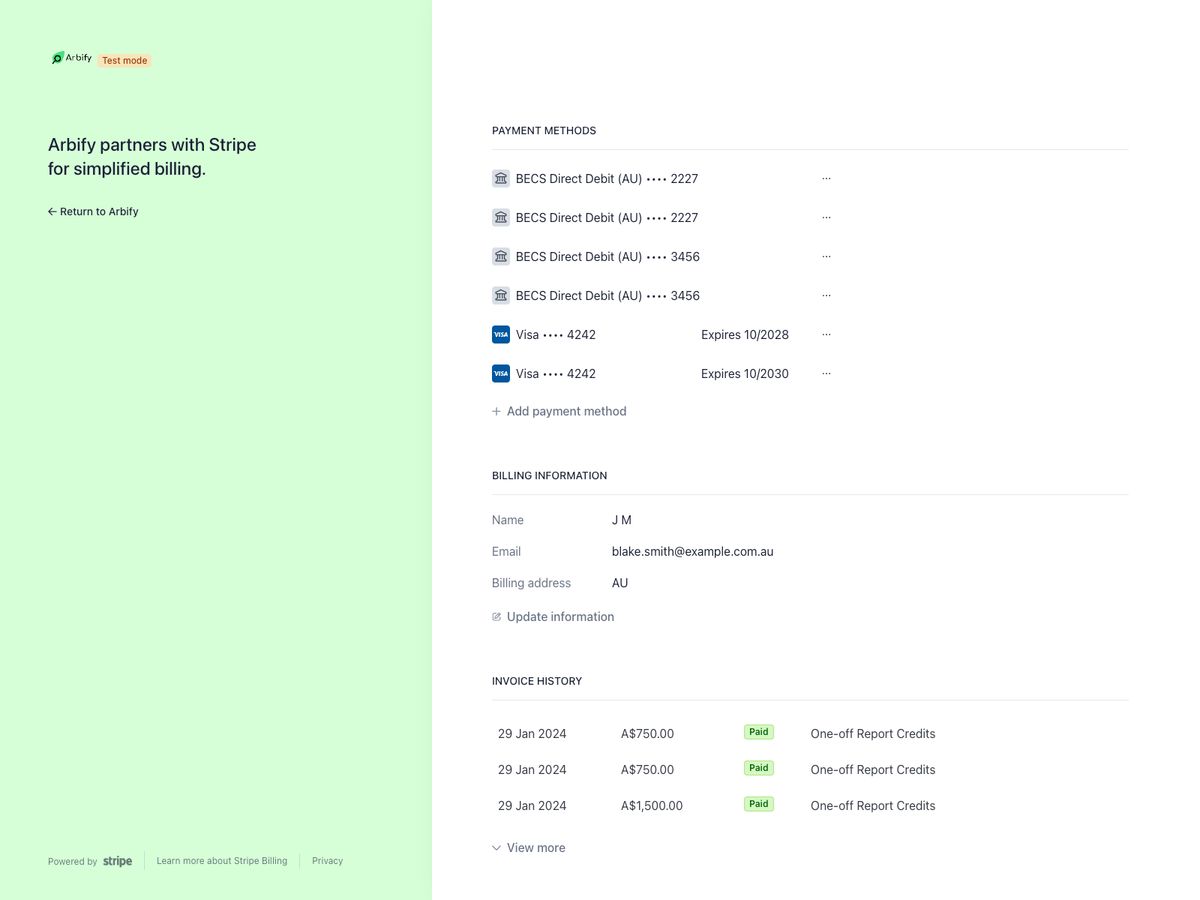Open Learn more about Stripe Billing

click(221, 860)
